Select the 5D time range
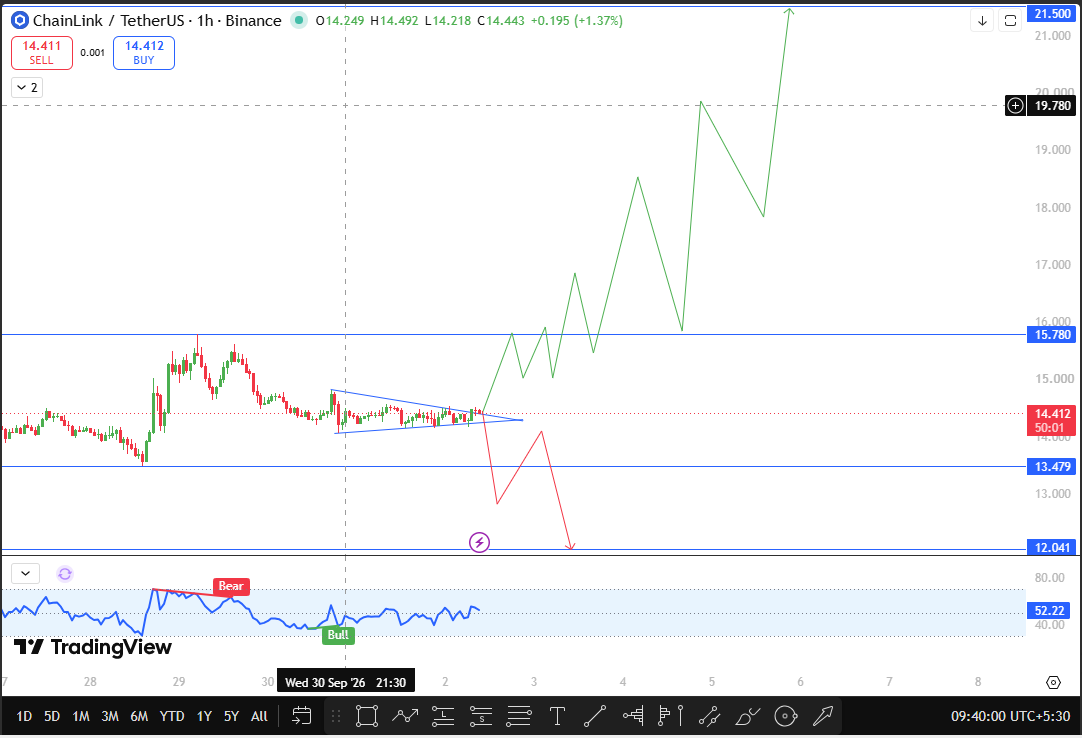 coord(52,716)
